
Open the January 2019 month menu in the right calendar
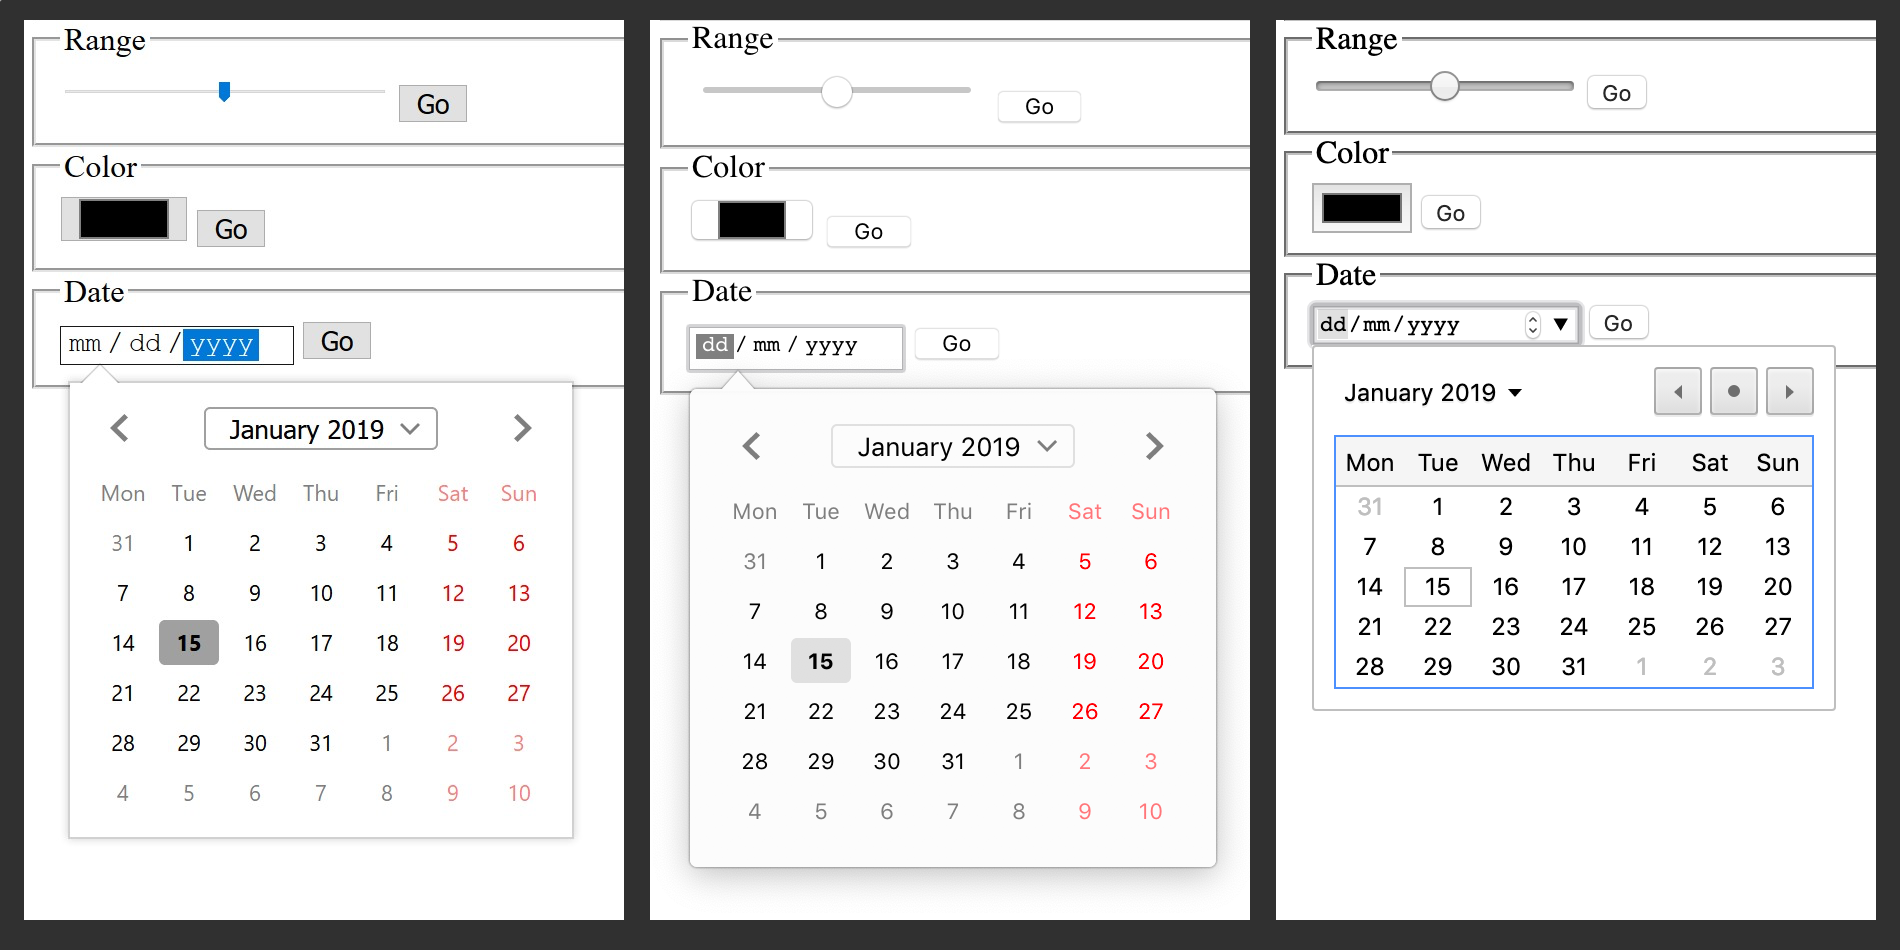coord(1432,393)
